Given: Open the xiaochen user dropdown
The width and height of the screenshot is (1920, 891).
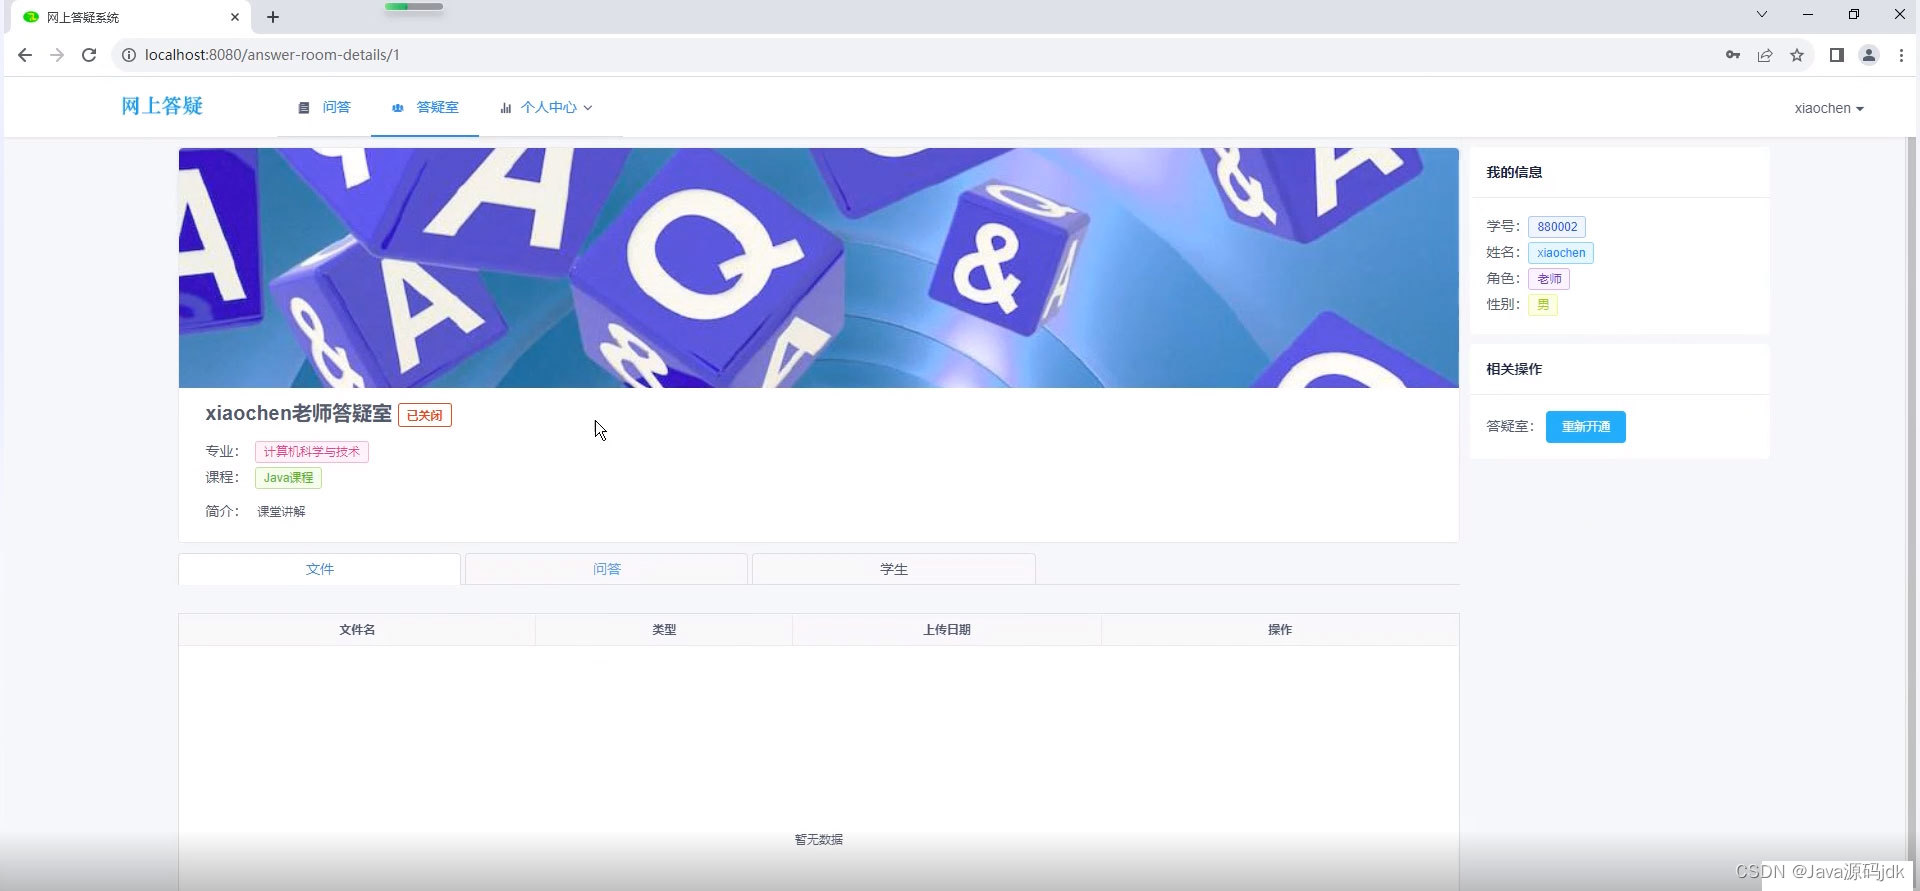Looking at the screenshot, I should (x=1829, y=108).
